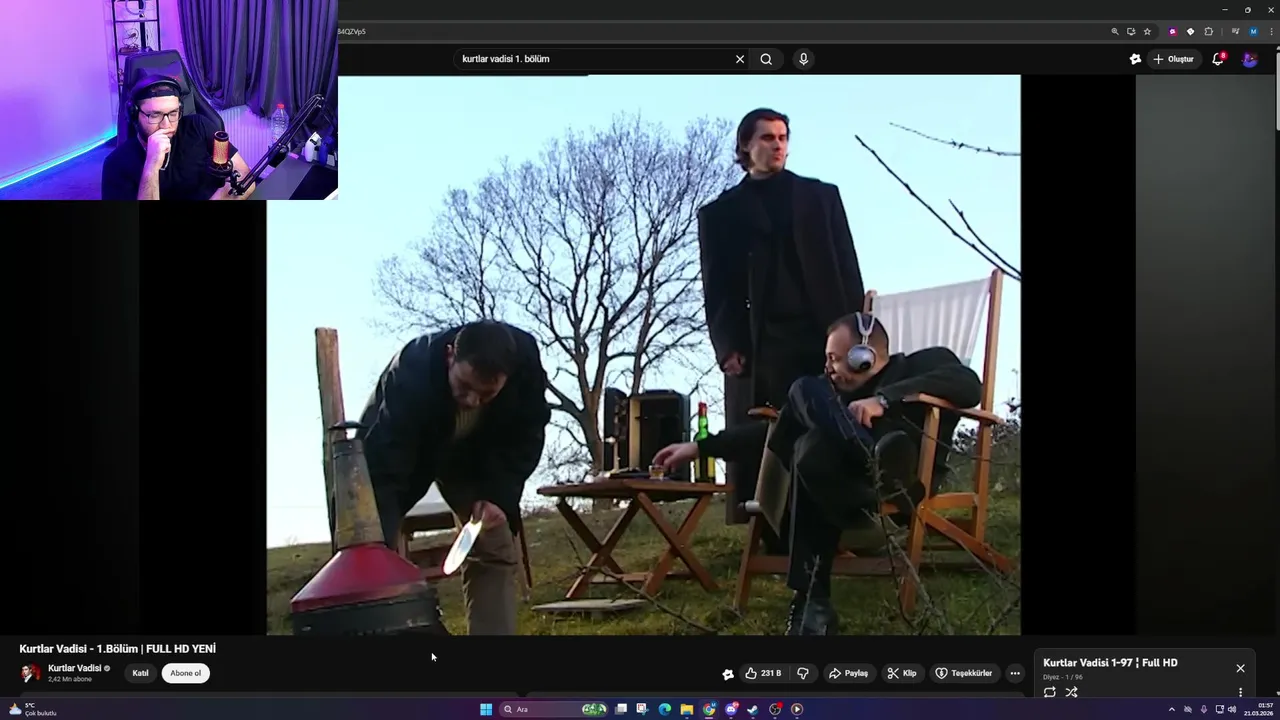Open the YouTube account avatar menu
The image size is (1280, 720).
[1249, 59]
